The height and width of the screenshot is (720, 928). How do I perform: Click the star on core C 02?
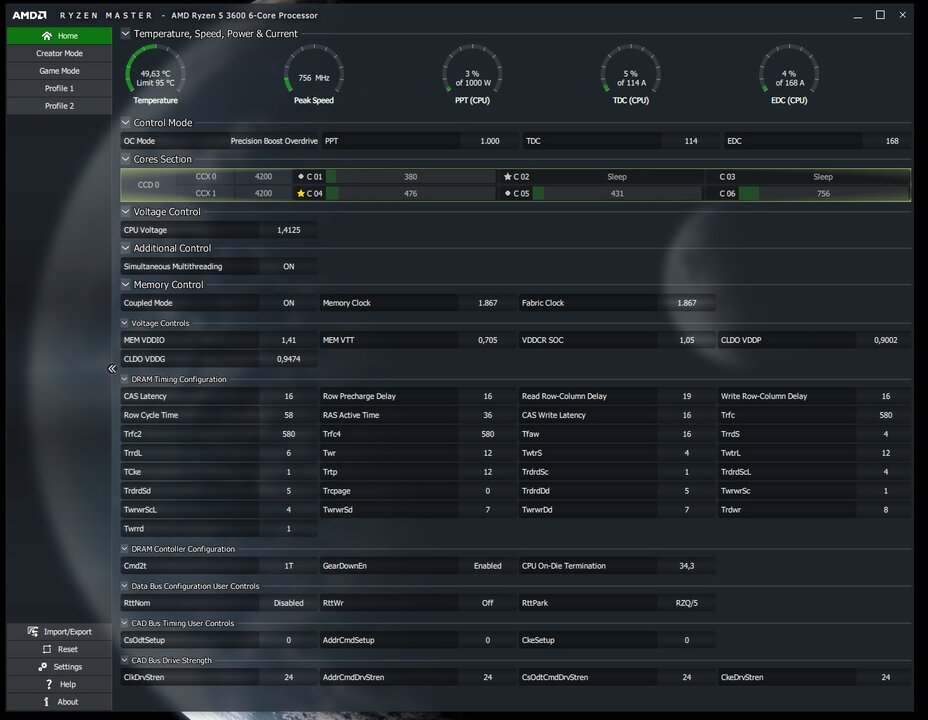point(507,176)
